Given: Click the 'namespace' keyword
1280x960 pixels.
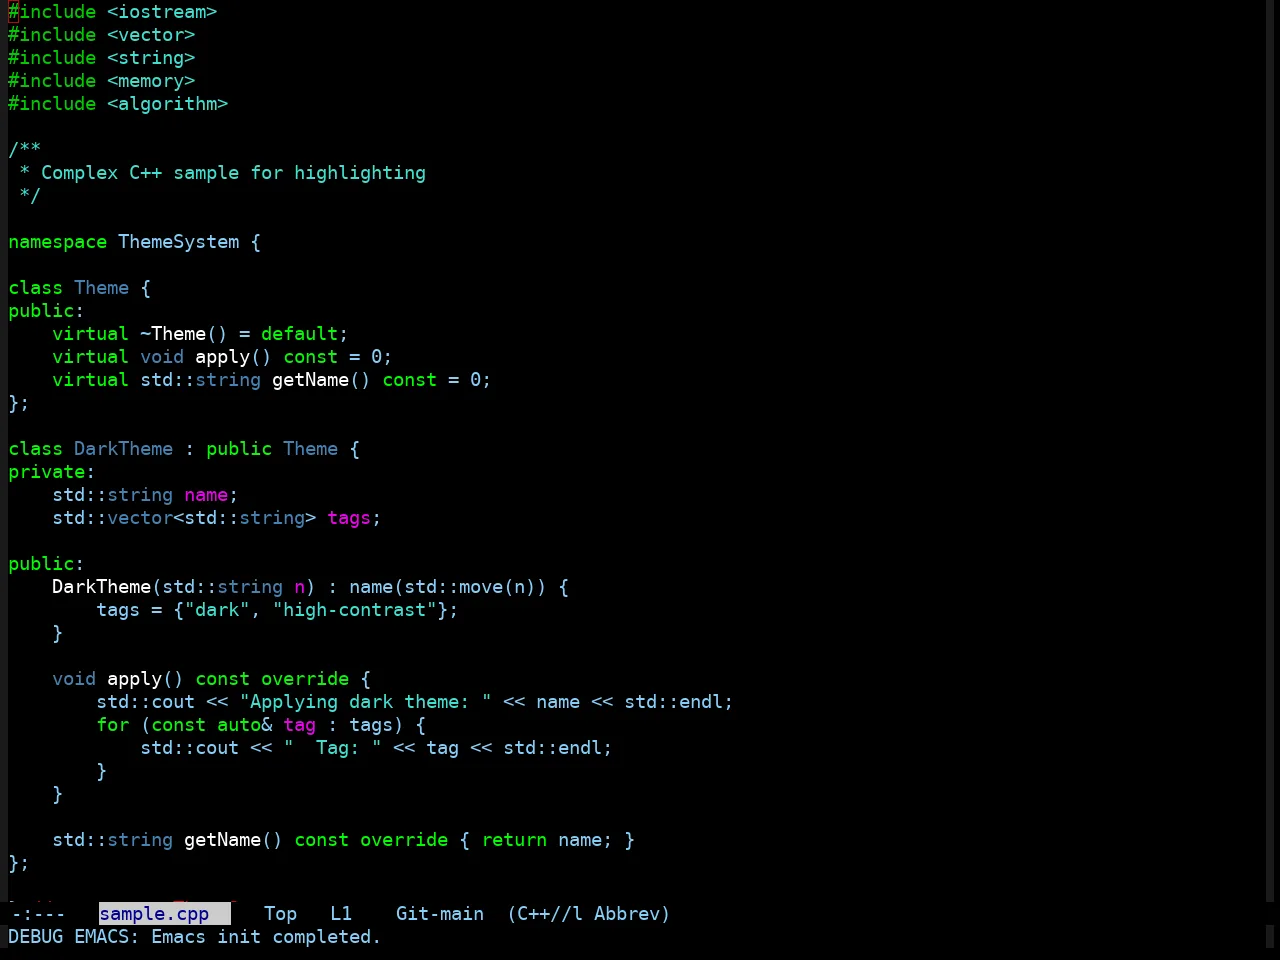Looking at the screenshot, I should [58, 242].
